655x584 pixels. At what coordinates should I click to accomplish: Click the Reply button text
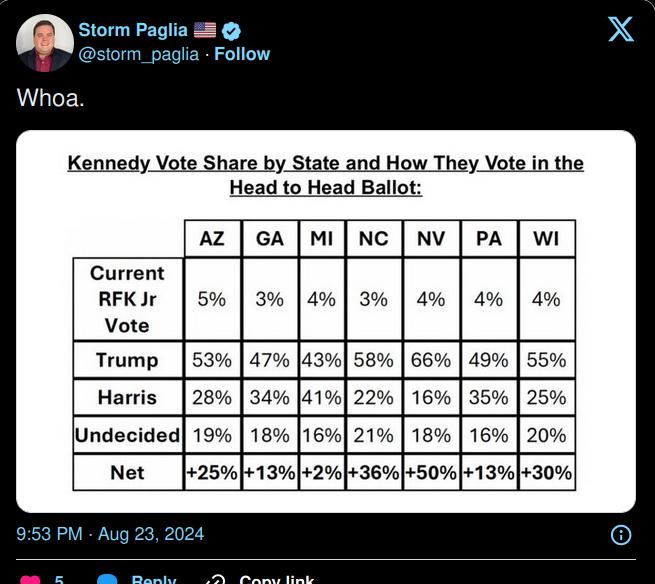(154, 579)
